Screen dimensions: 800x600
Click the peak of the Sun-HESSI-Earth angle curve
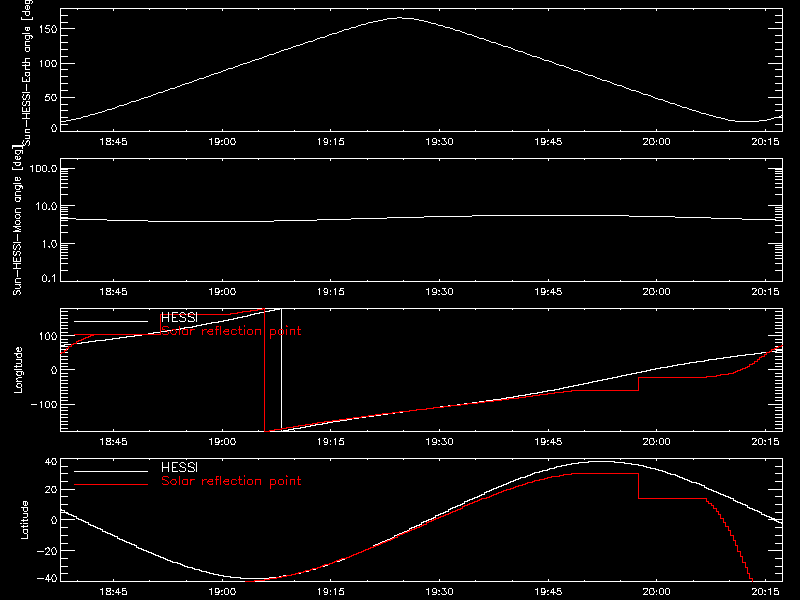399,18
